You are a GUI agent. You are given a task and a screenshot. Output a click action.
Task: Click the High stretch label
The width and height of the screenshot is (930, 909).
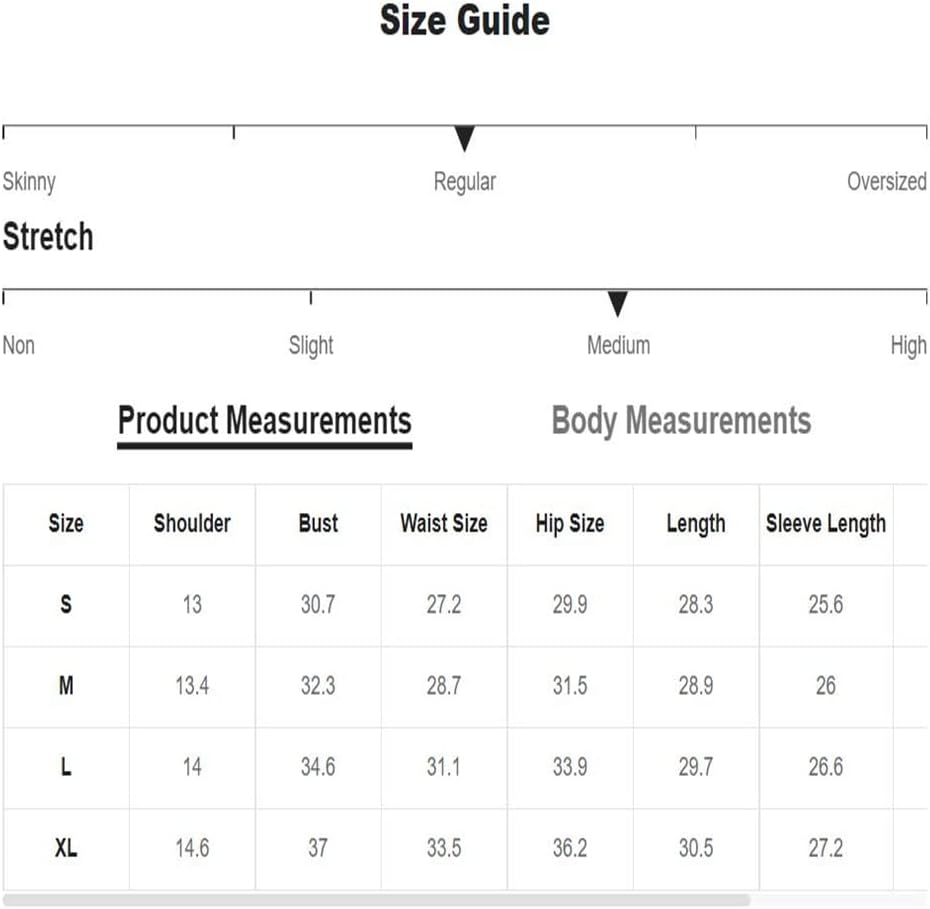(908, 346)
